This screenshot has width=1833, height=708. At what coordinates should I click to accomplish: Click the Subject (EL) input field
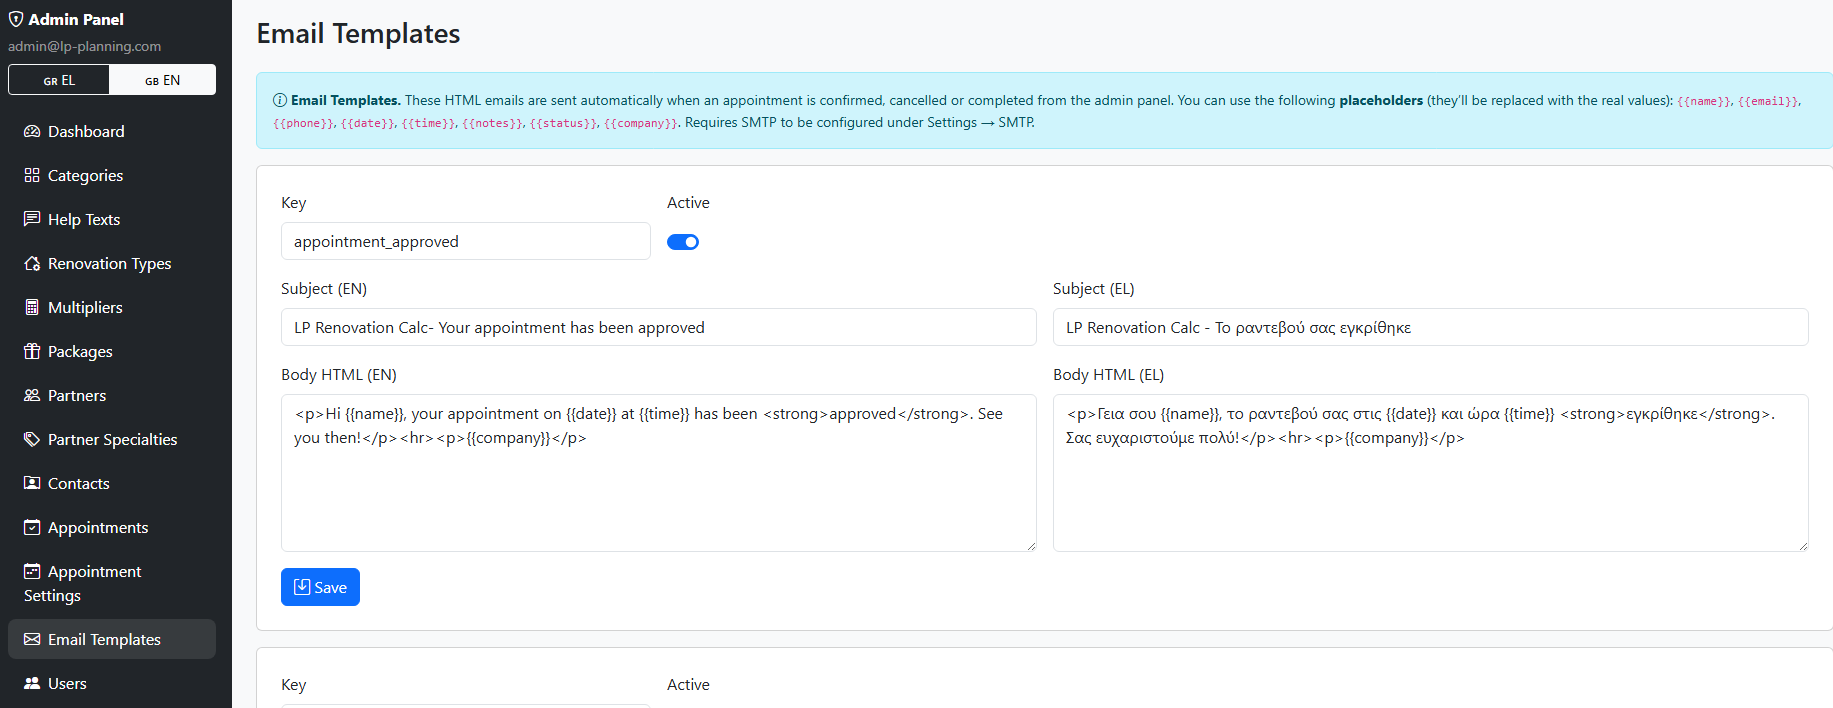[1431, 327]
